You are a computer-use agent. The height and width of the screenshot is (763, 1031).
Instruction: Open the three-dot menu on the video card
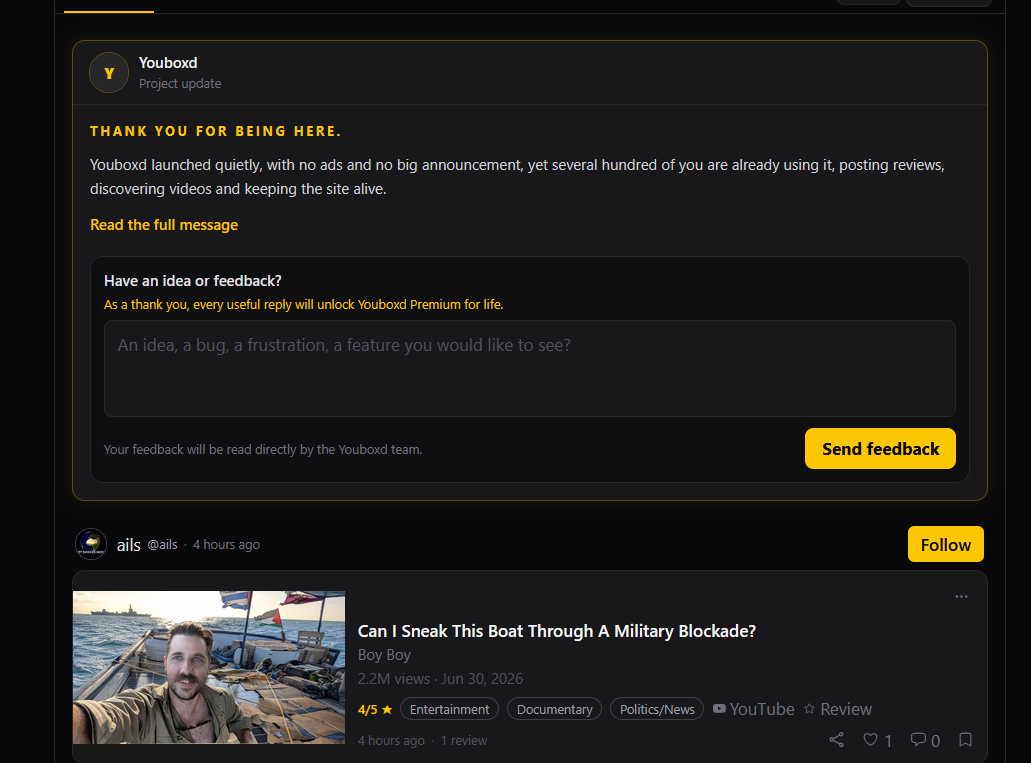961,597
